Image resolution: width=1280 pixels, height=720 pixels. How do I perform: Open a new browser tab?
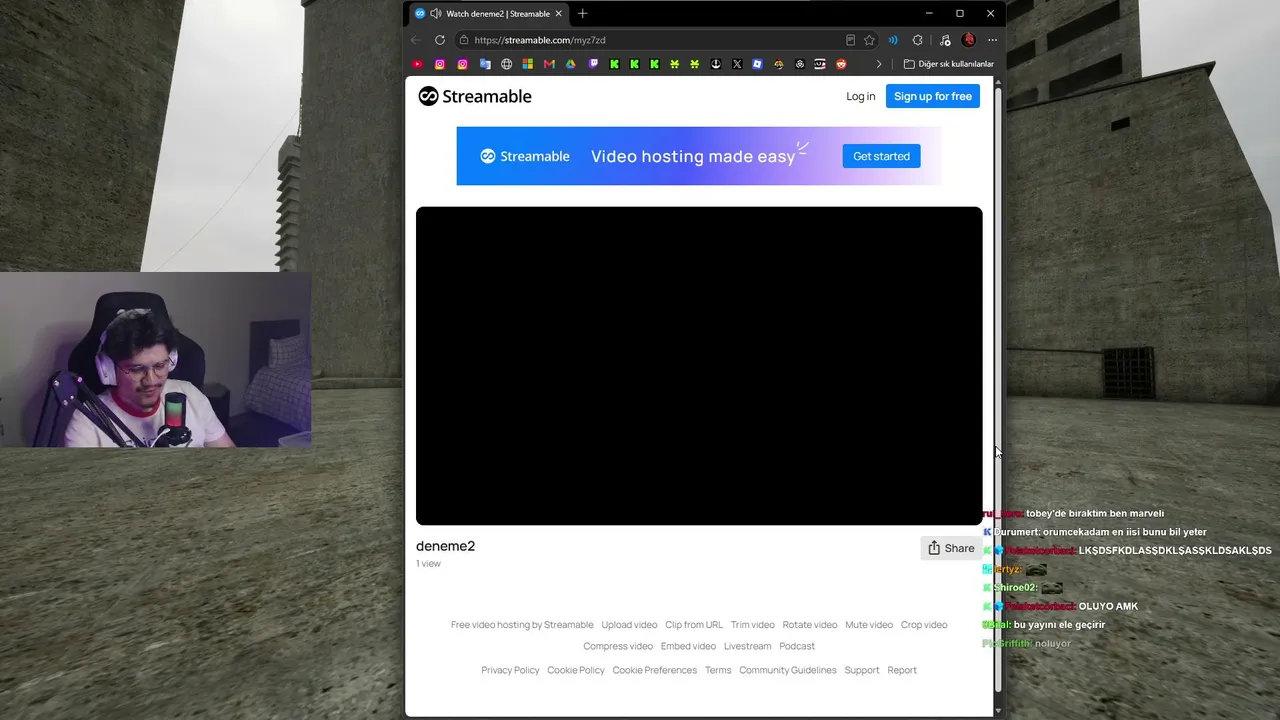click(582, 14)
